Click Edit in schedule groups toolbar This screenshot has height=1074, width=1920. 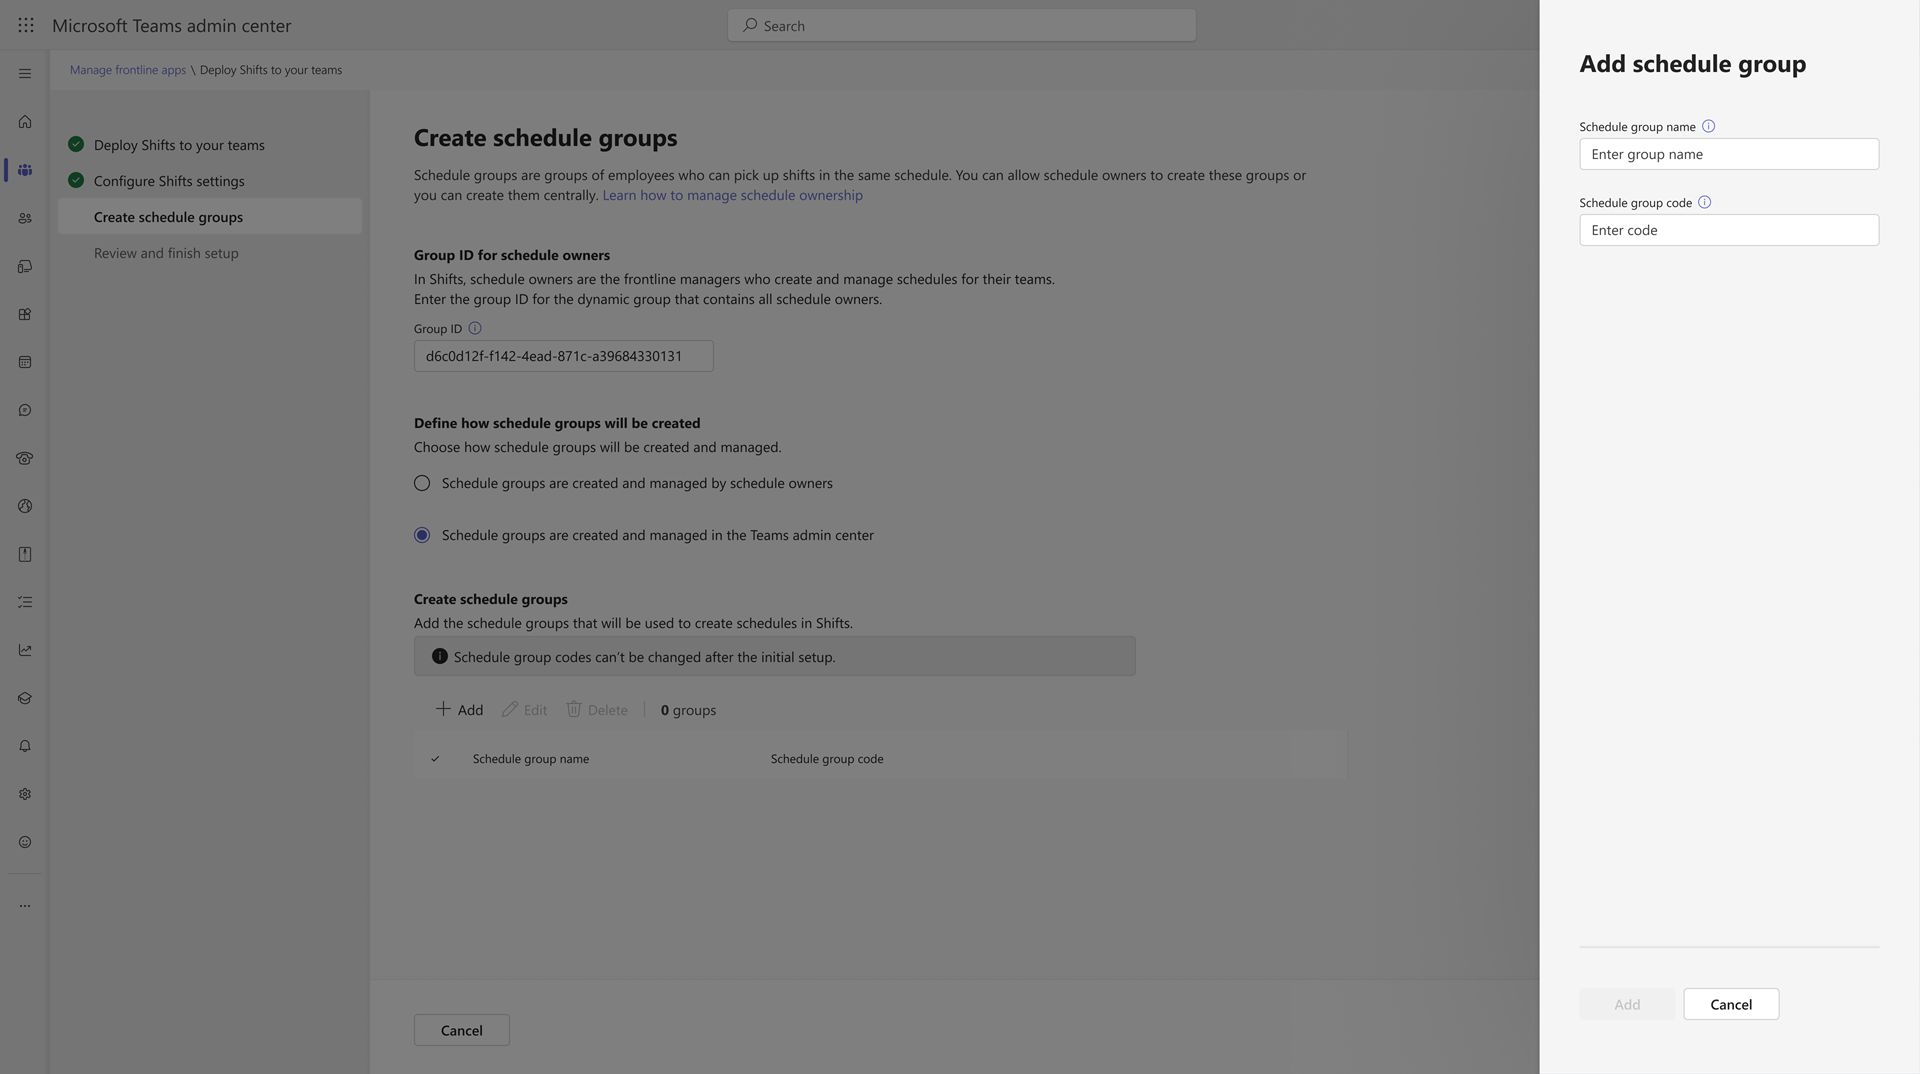click(525, 710)
